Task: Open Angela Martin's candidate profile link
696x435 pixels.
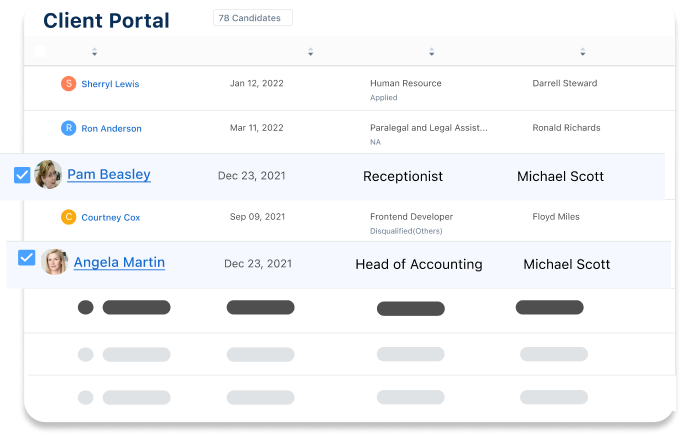Action: click(119, 263)
